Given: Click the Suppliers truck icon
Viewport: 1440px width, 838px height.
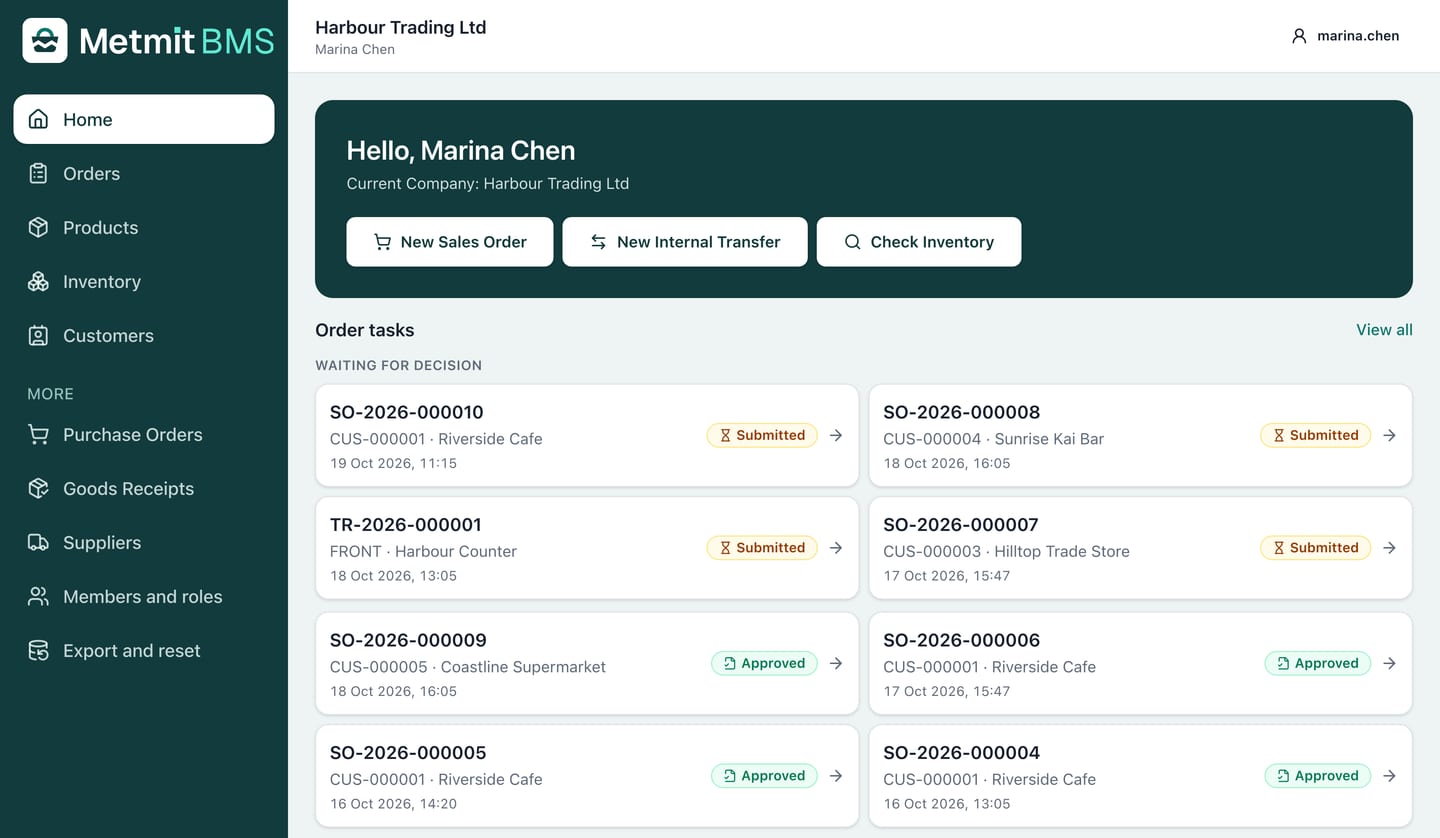Looking at the screenshot, I should tap(38, 542).
